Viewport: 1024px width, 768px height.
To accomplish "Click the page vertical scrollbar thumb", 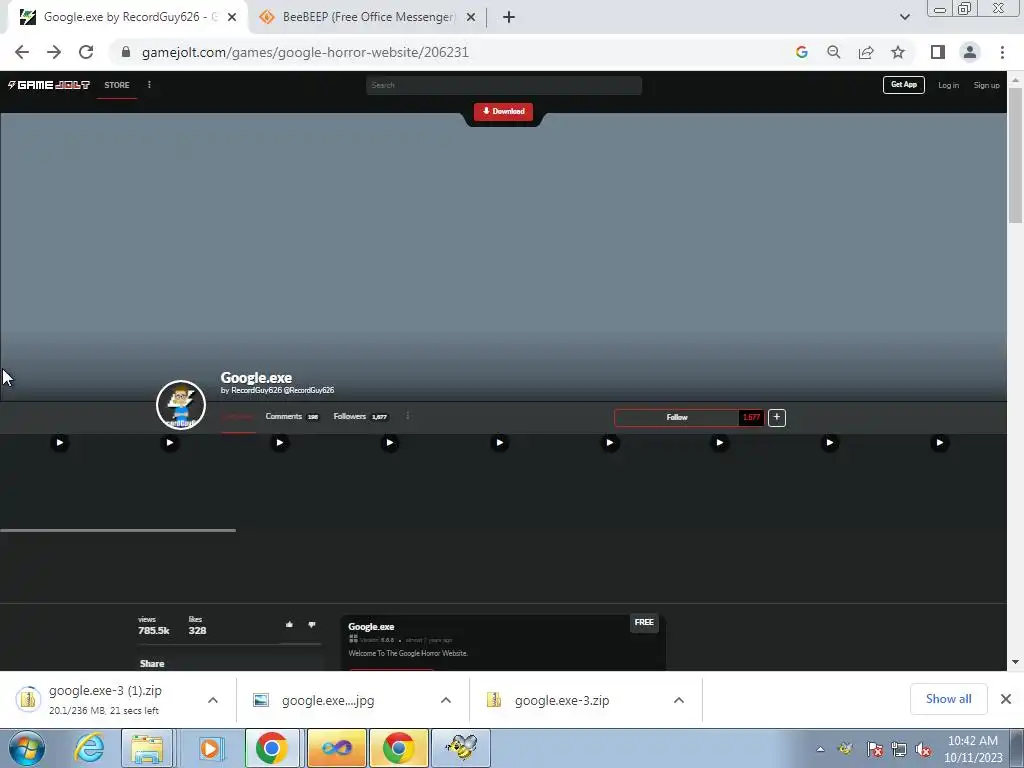I will pos(1015,156).
